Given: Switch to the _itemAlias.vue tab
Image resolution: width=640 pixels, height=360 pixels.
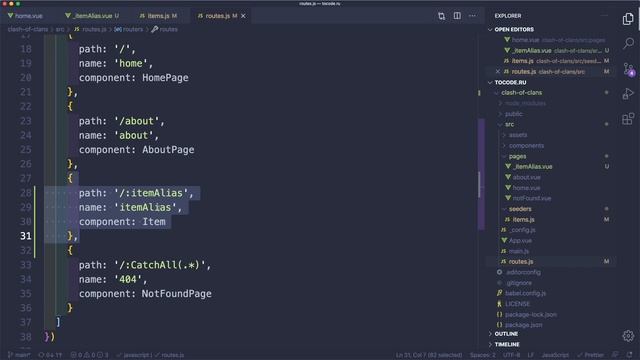Looking at the screenshot, I should click(92, 16).
